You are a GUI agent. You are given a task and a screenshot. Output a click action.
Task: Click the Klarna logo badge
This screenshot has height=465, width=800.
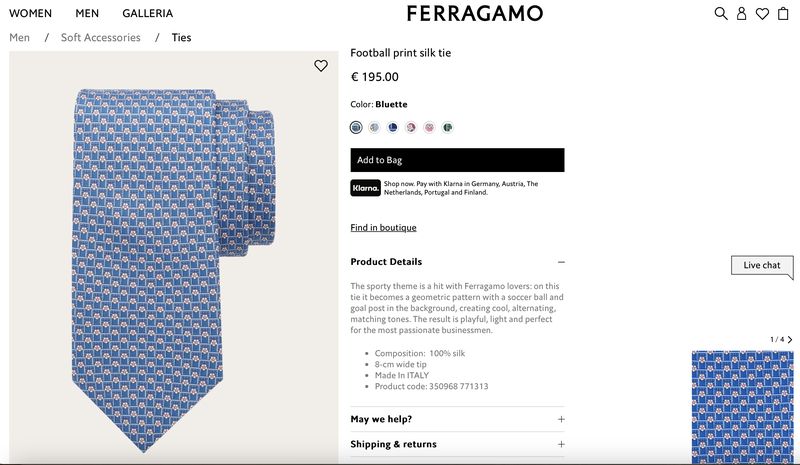(x=365, y=188)
